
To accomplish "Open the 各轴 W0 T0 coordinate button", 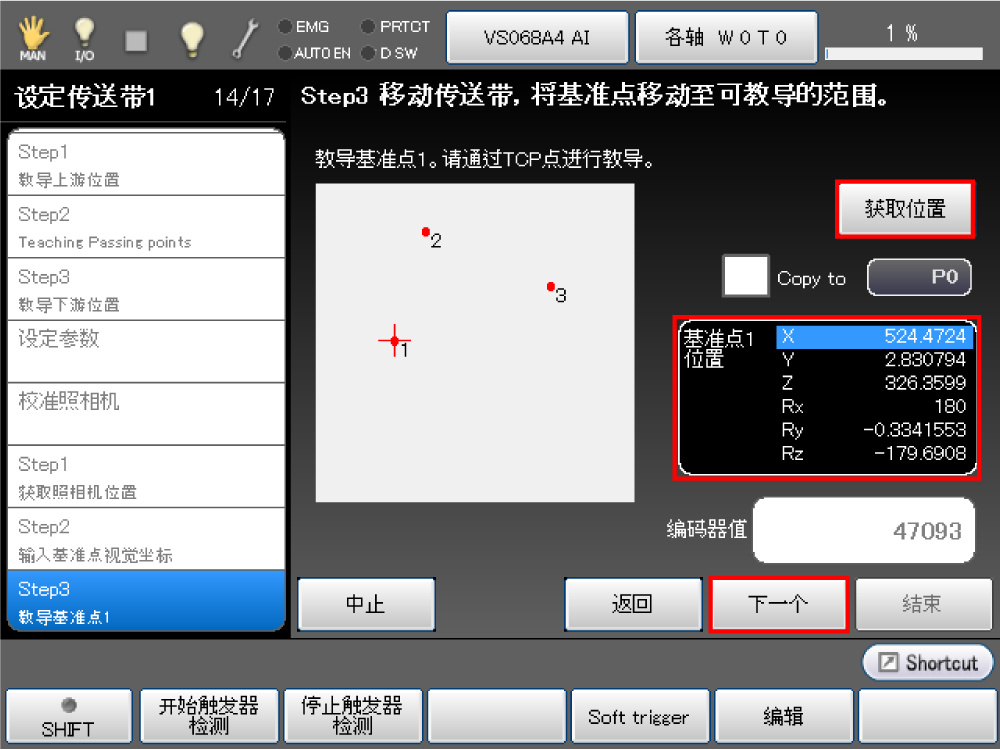I will coord(726,38).
